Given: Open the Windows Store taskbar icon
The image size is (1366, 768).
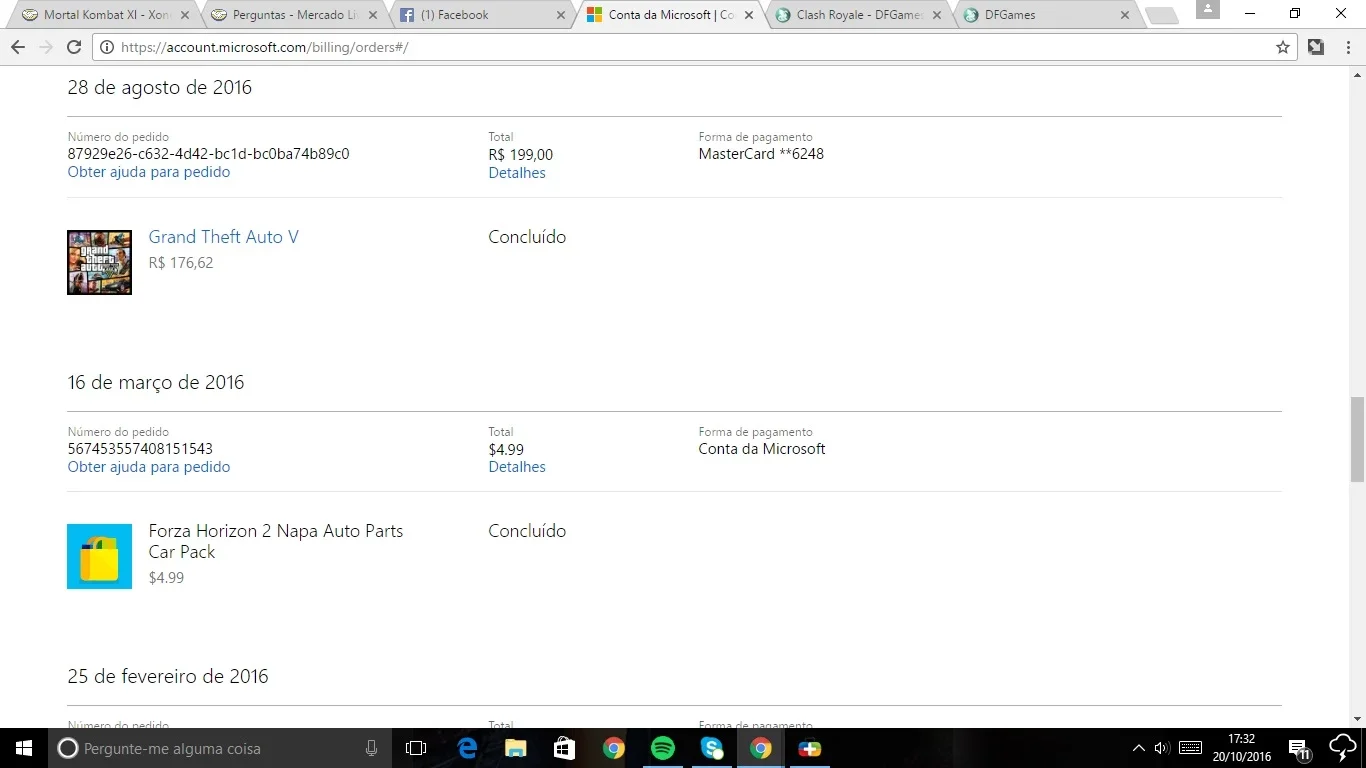Looking at the screenshot, I should [565, 748].
